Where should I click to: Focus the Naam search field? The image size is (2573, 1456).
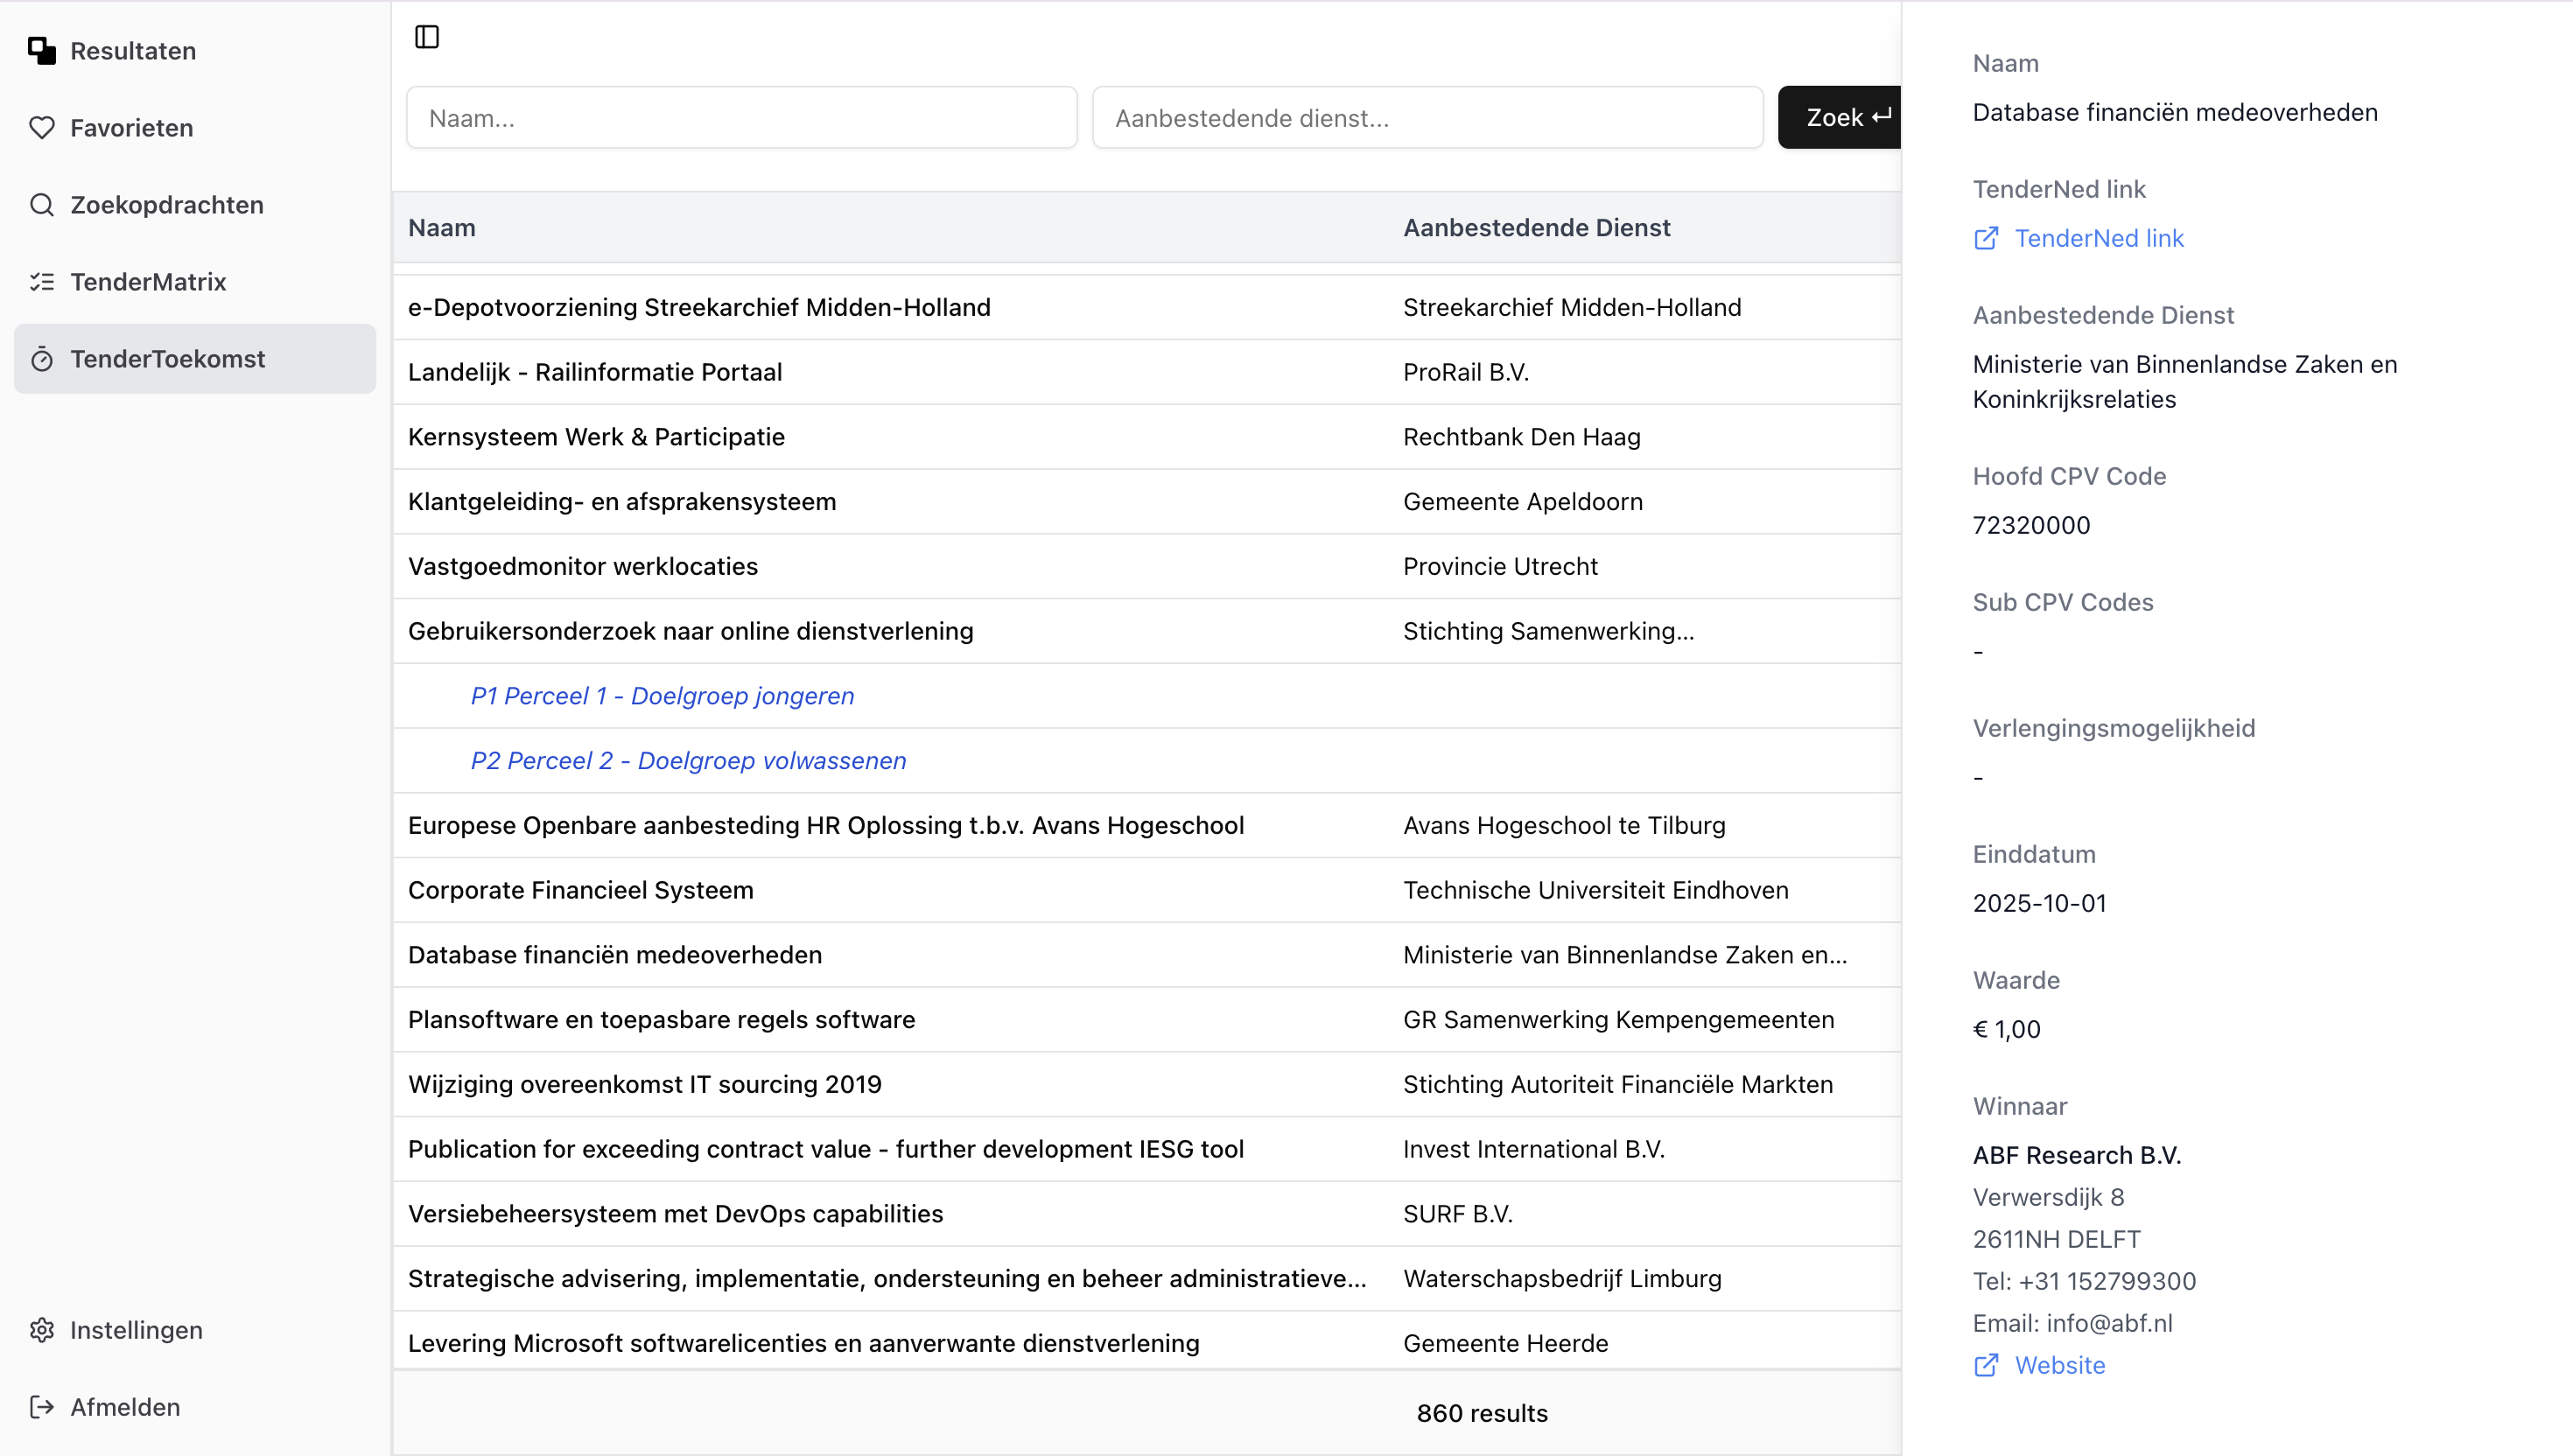741,118
